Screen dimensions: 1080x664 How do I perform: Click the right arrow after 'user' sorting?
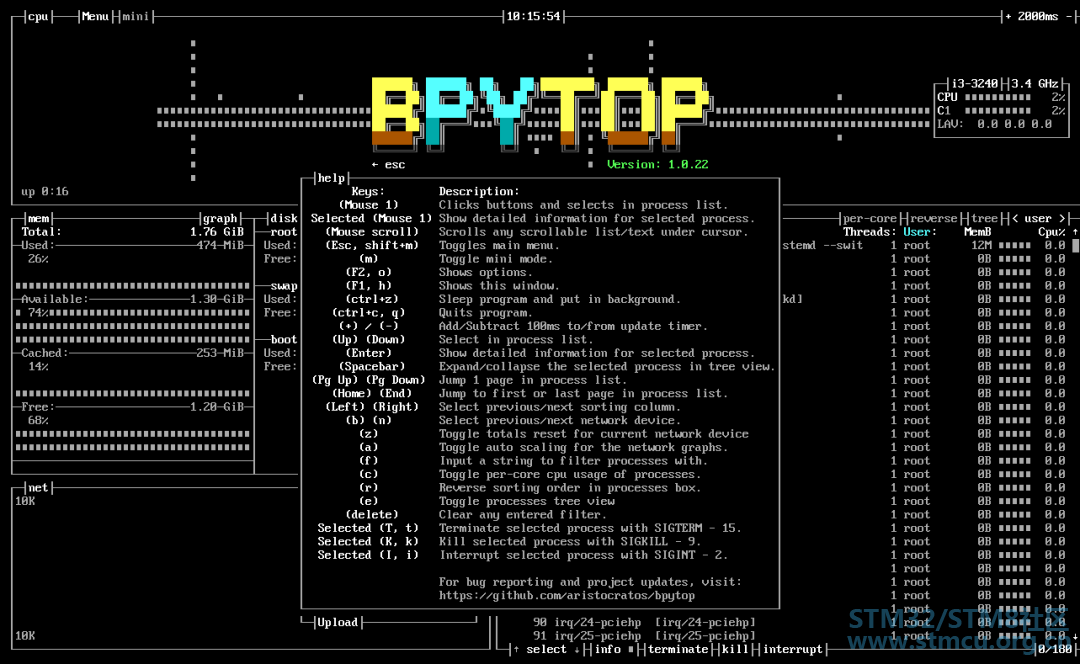pyautogui.click(x=1064, y=218)
